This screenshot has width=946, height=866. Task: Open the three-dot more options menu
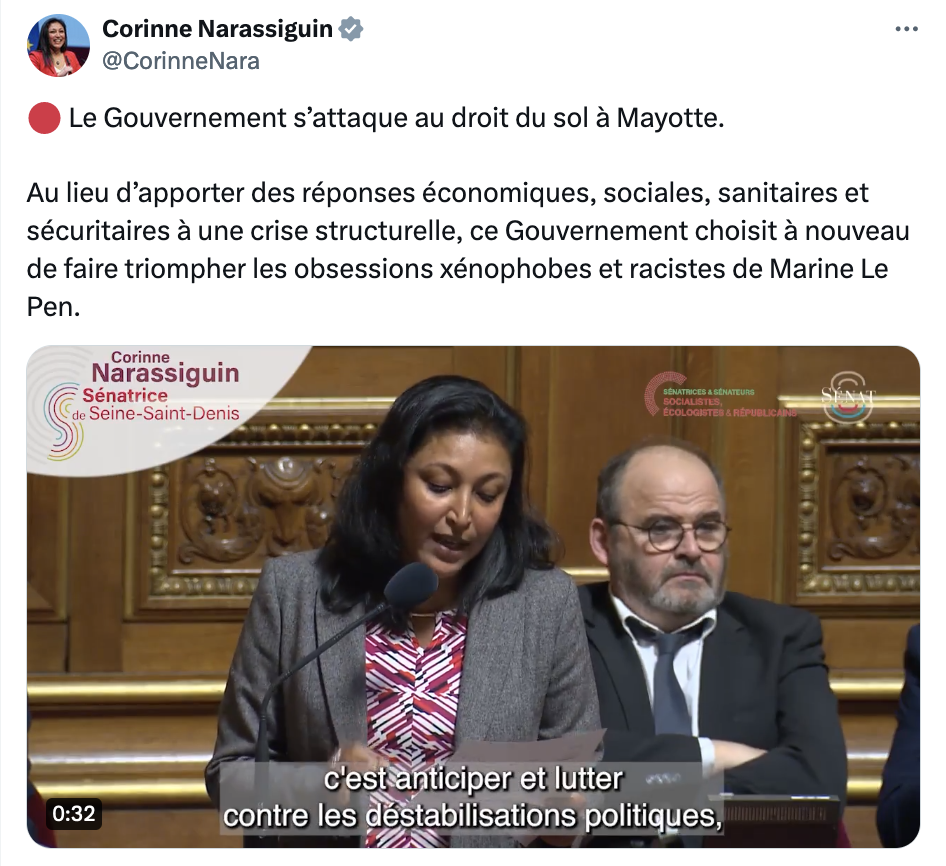(x=906, y=29)
